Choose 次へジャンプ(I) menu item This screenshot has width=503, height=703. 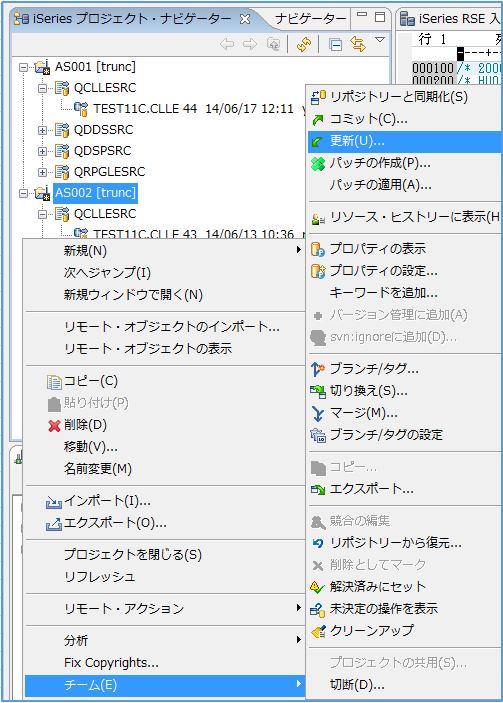click(165, 272)
